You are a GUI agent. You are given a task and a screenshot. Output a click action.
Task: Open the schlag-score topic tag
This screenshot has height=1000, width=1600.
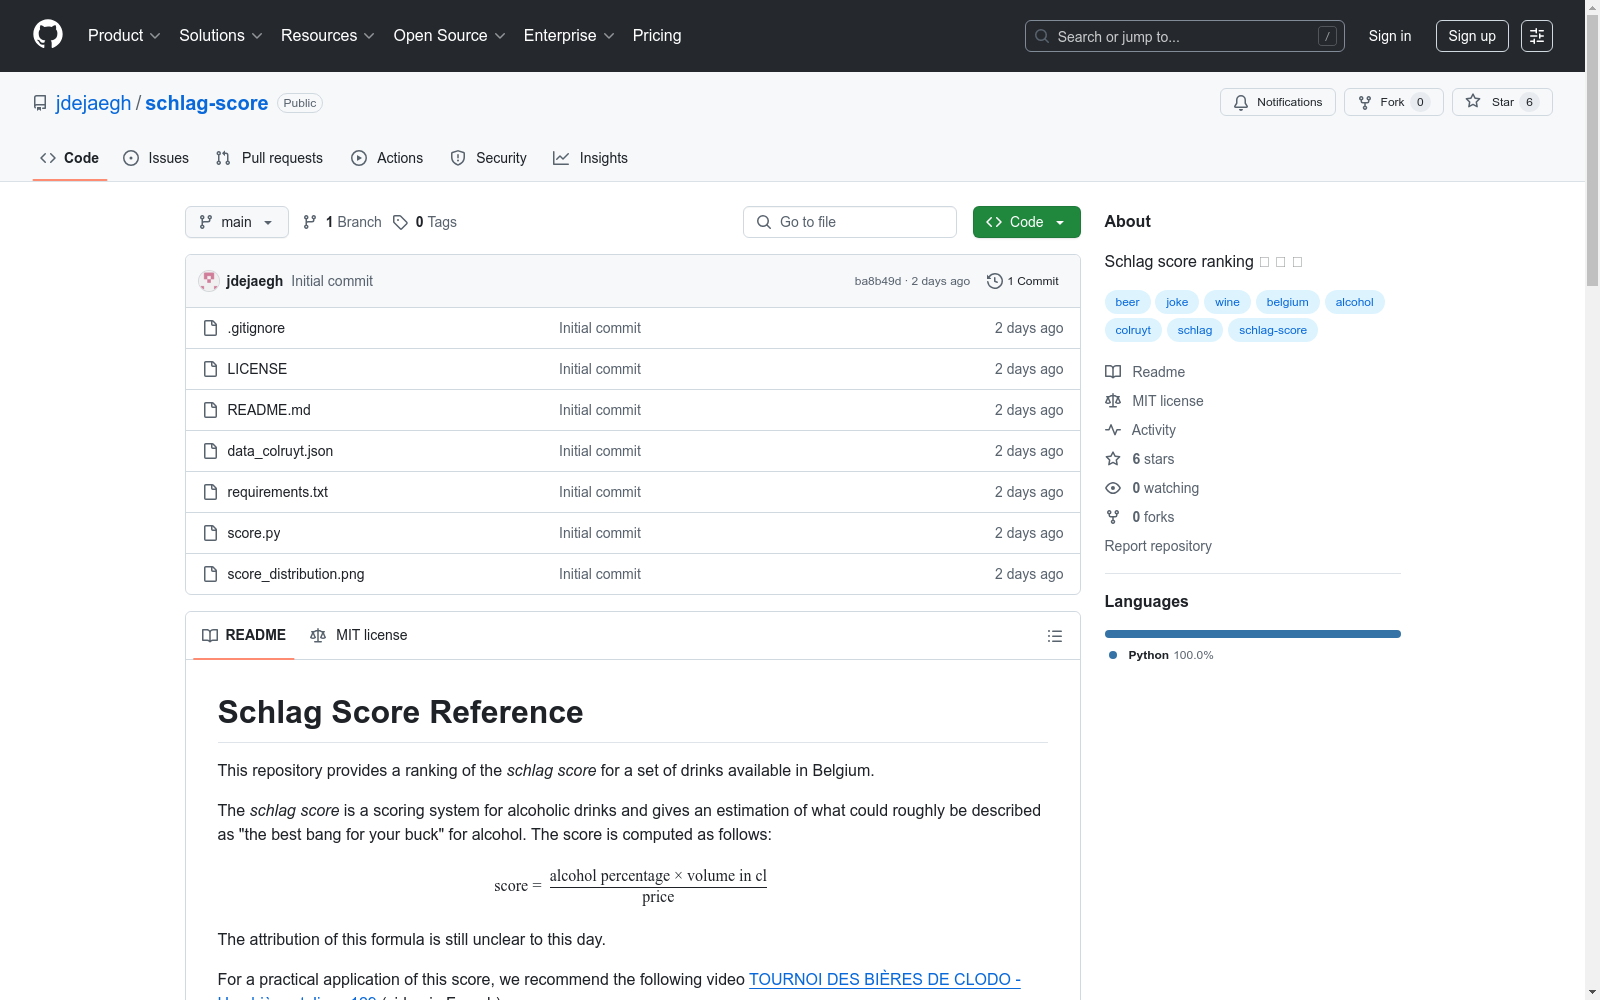1273,330
